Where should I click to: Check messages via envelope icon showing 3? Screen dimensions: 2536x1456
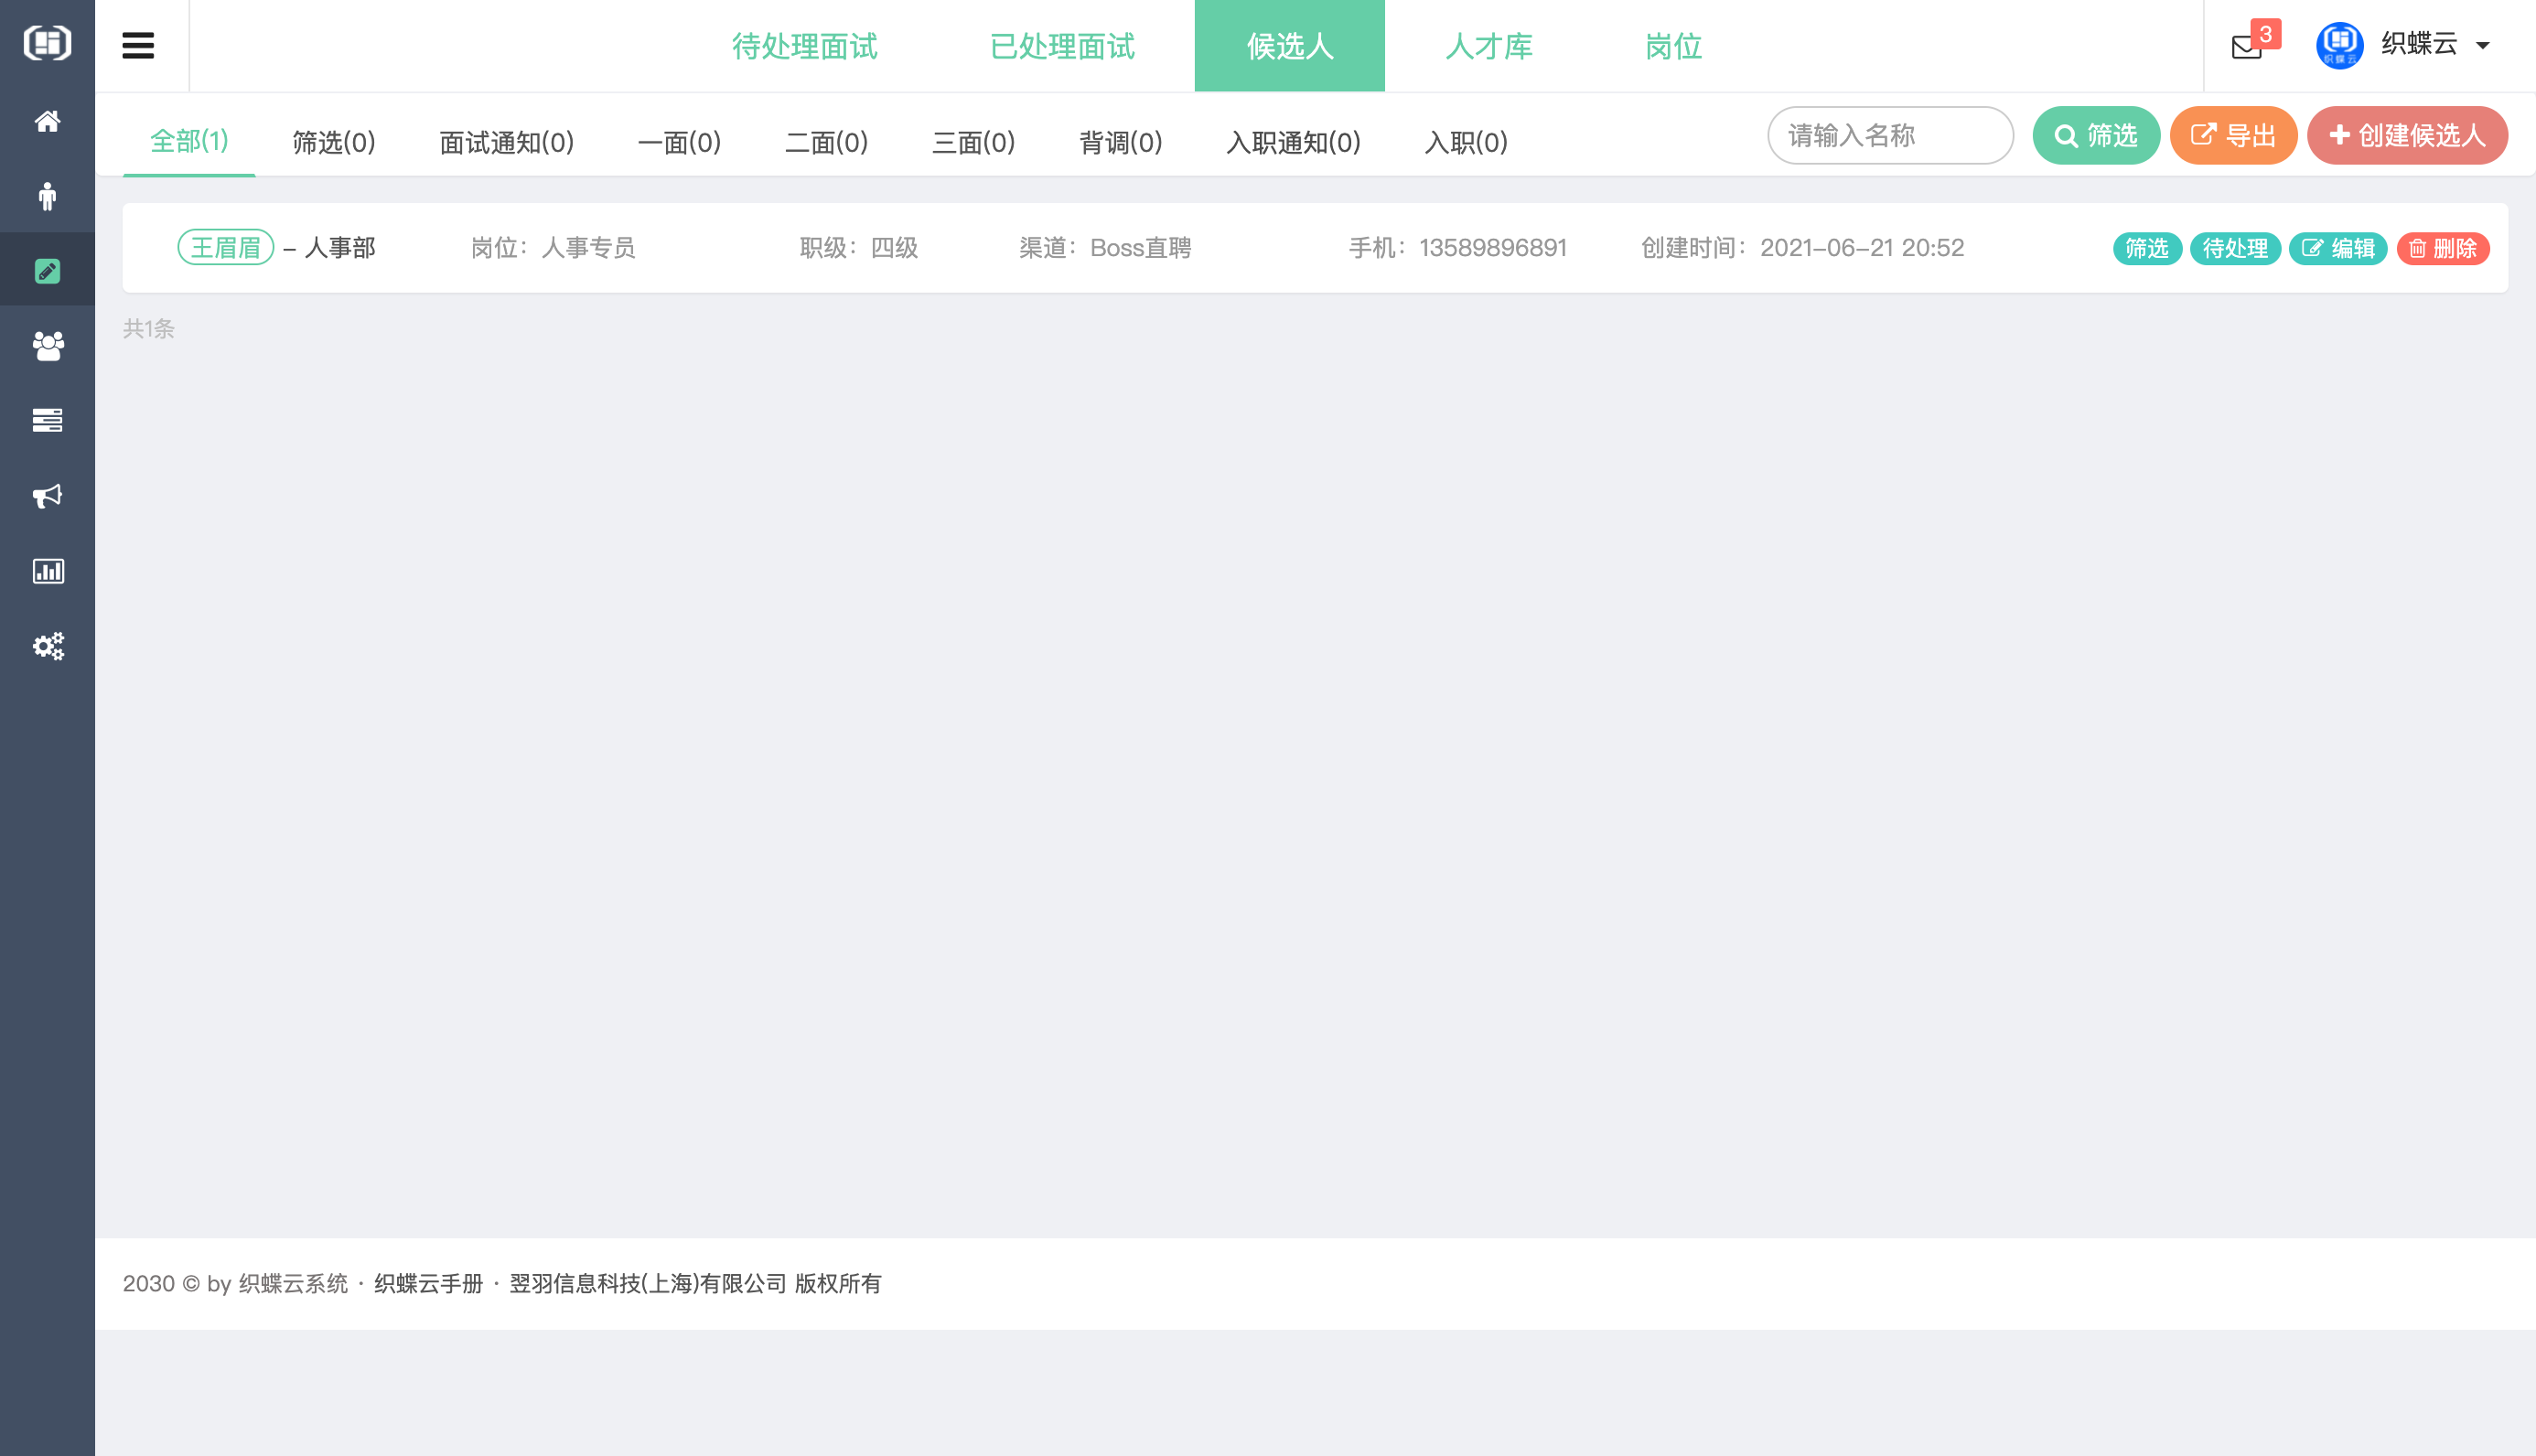point(2246,46)
